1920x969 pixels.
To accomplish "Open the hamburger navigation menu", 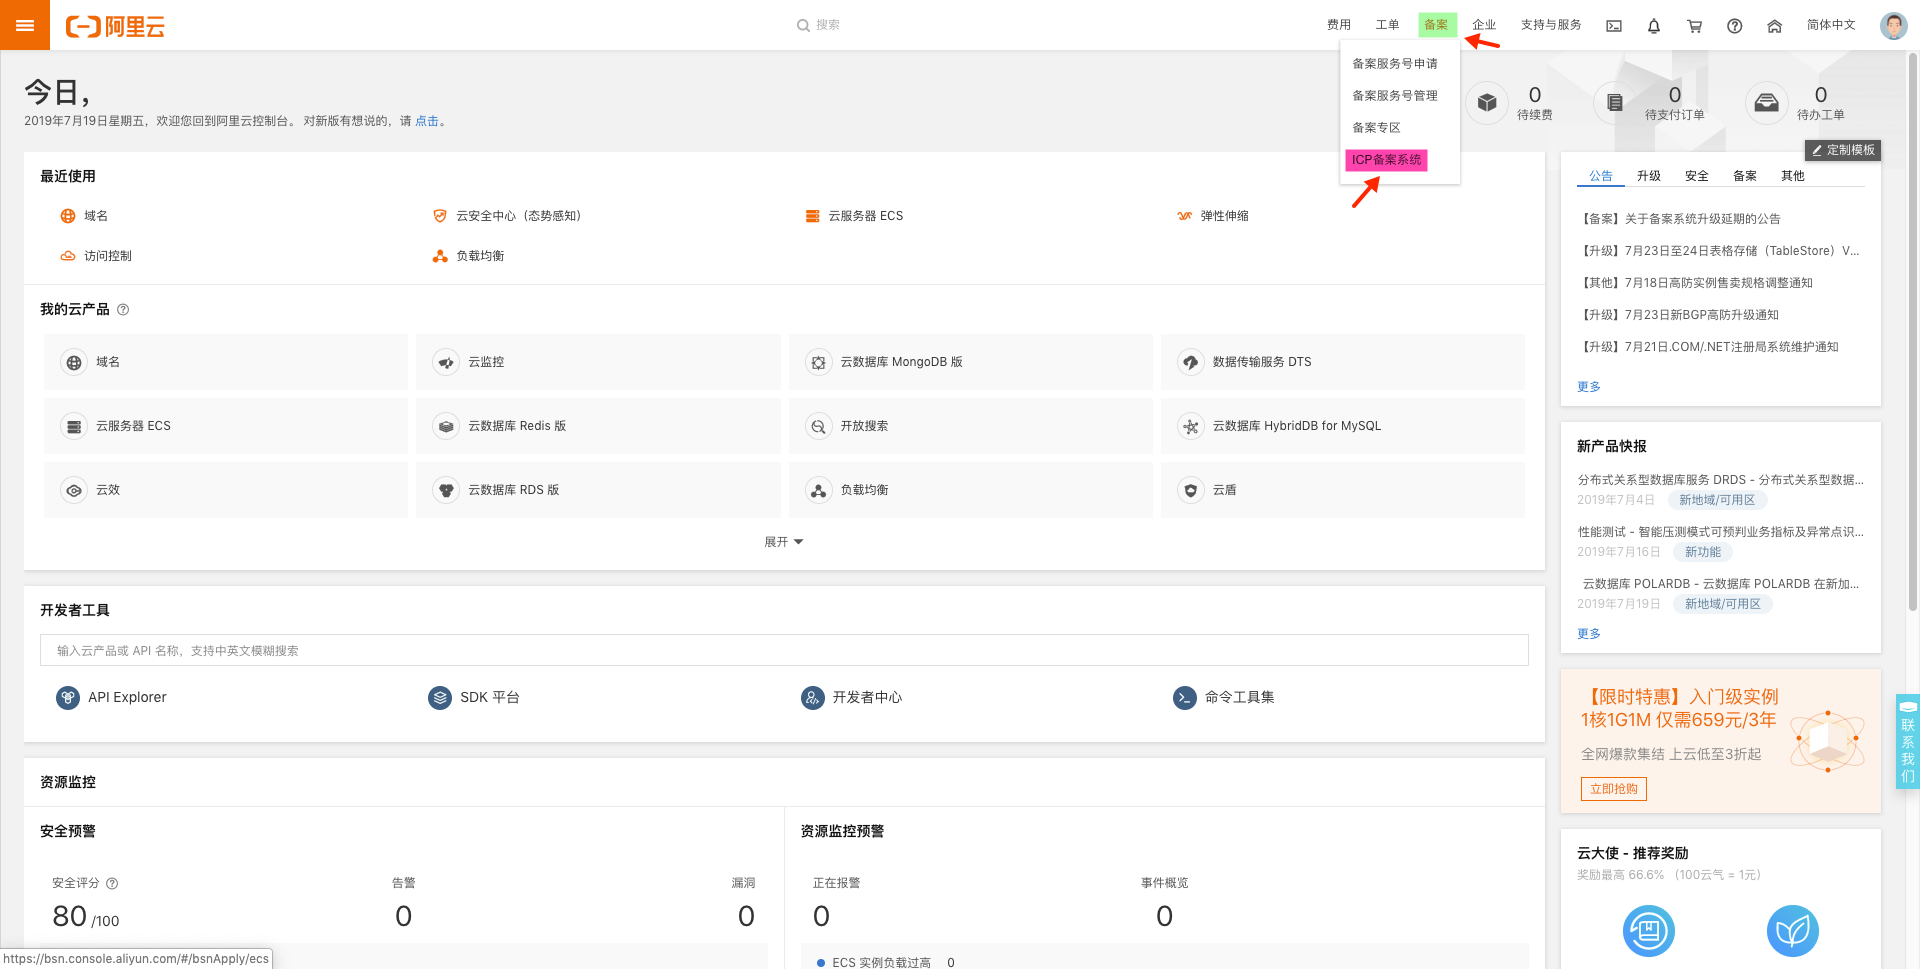I will coord(25,25).
